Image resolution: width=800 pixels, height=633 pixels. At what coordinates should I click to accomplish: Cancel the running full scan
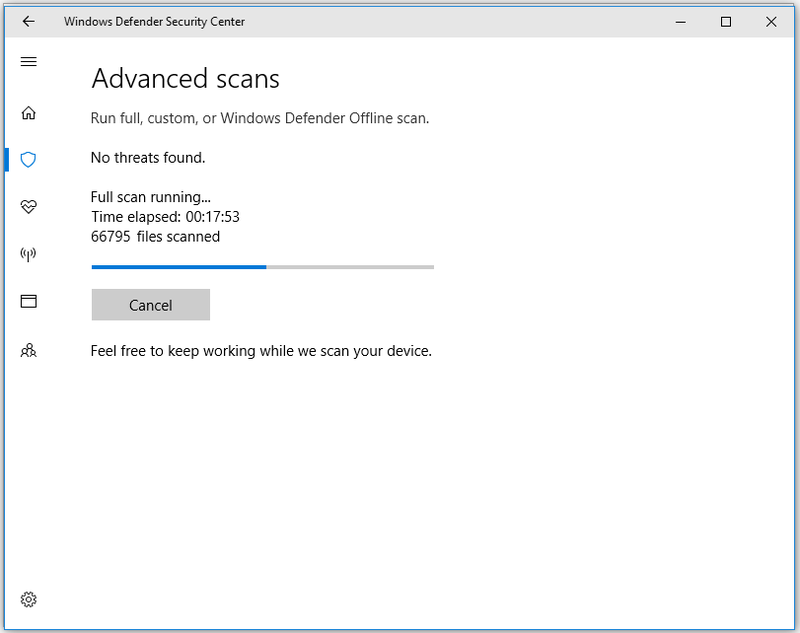point(151,305)
